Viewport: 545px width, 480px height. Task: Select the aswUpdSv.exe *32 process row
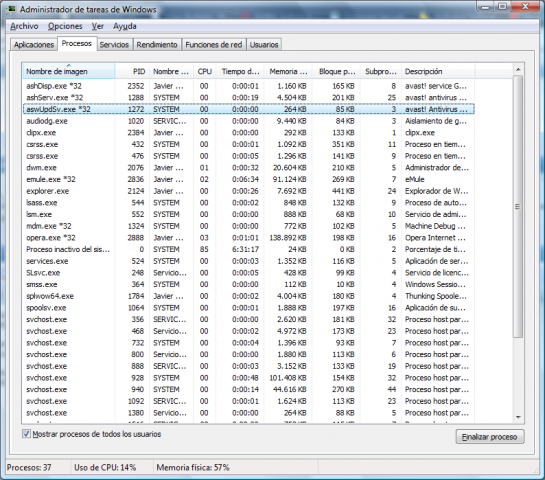click(x=249, y=109)
